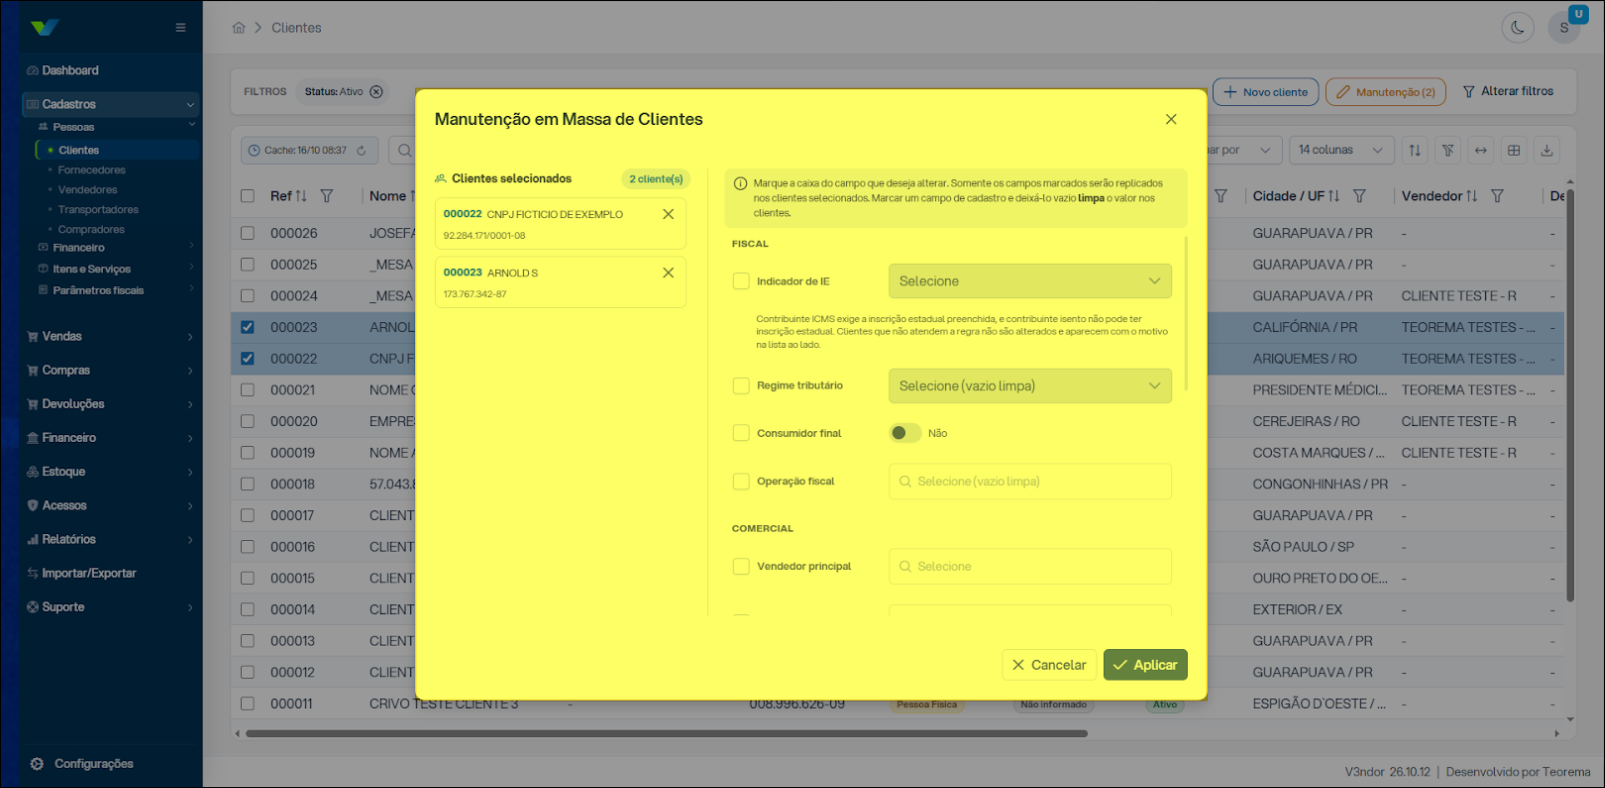Close the Manutenção em Massa dialog

[x=1171, y=119]
